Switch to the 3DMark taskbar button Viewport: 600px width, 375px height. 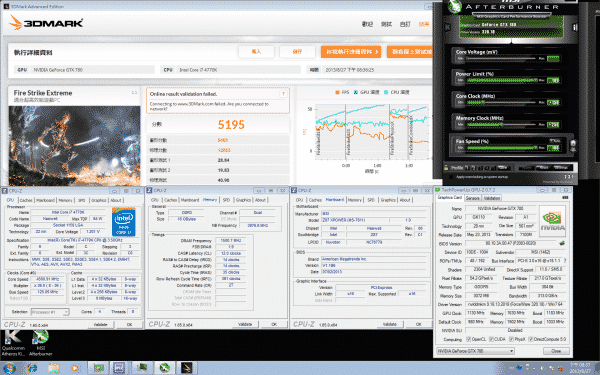coord(187,368)
